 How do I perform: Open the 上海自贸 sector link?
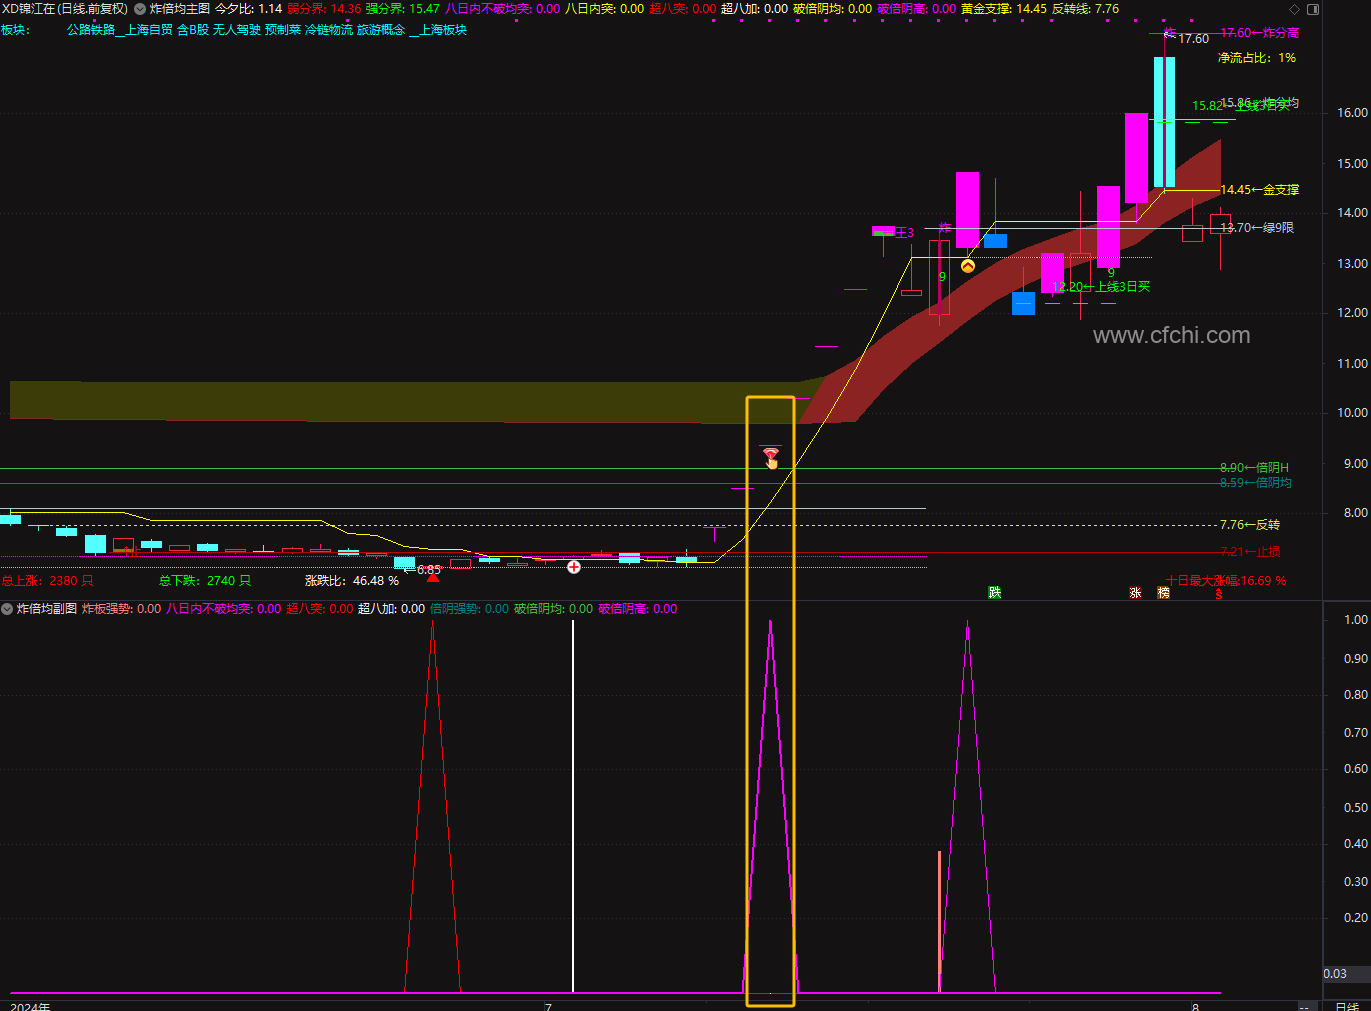148,30
